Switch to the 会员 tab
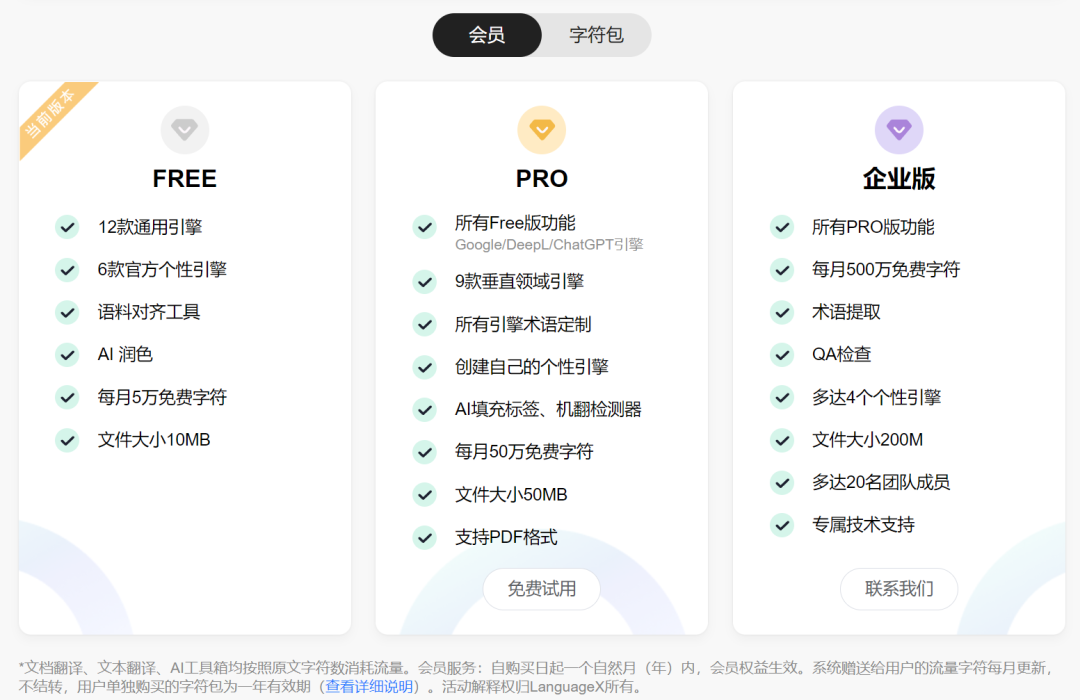Viewport: 1080px width, 700px height. (487, 35)
